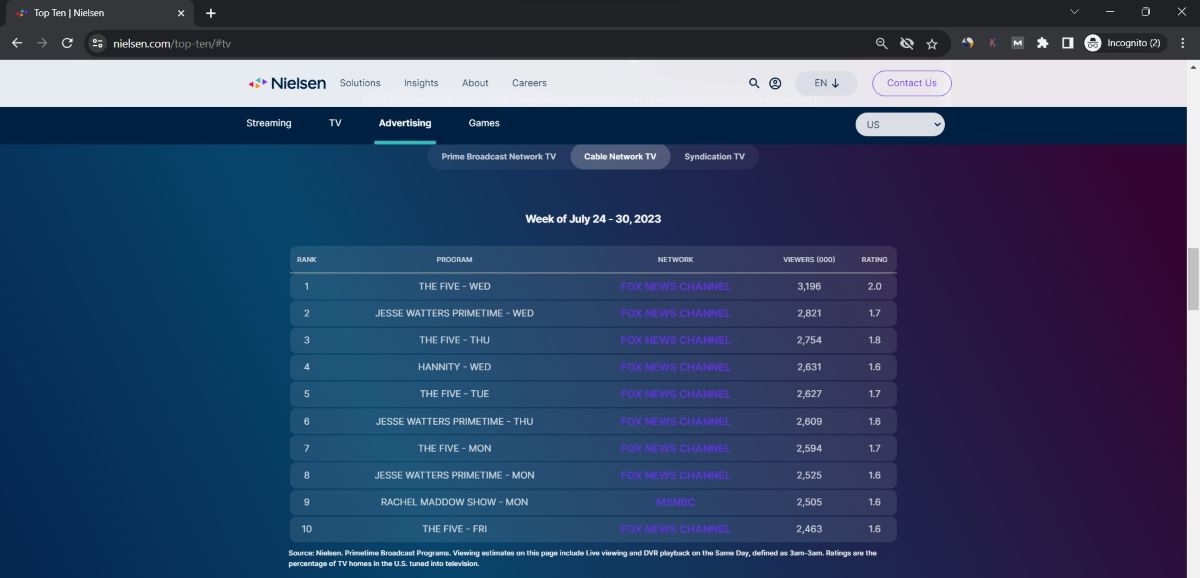Screen dimensions: 1200x578
Task: Click the user account icon on Nielsen header
Action: point(775,83)
